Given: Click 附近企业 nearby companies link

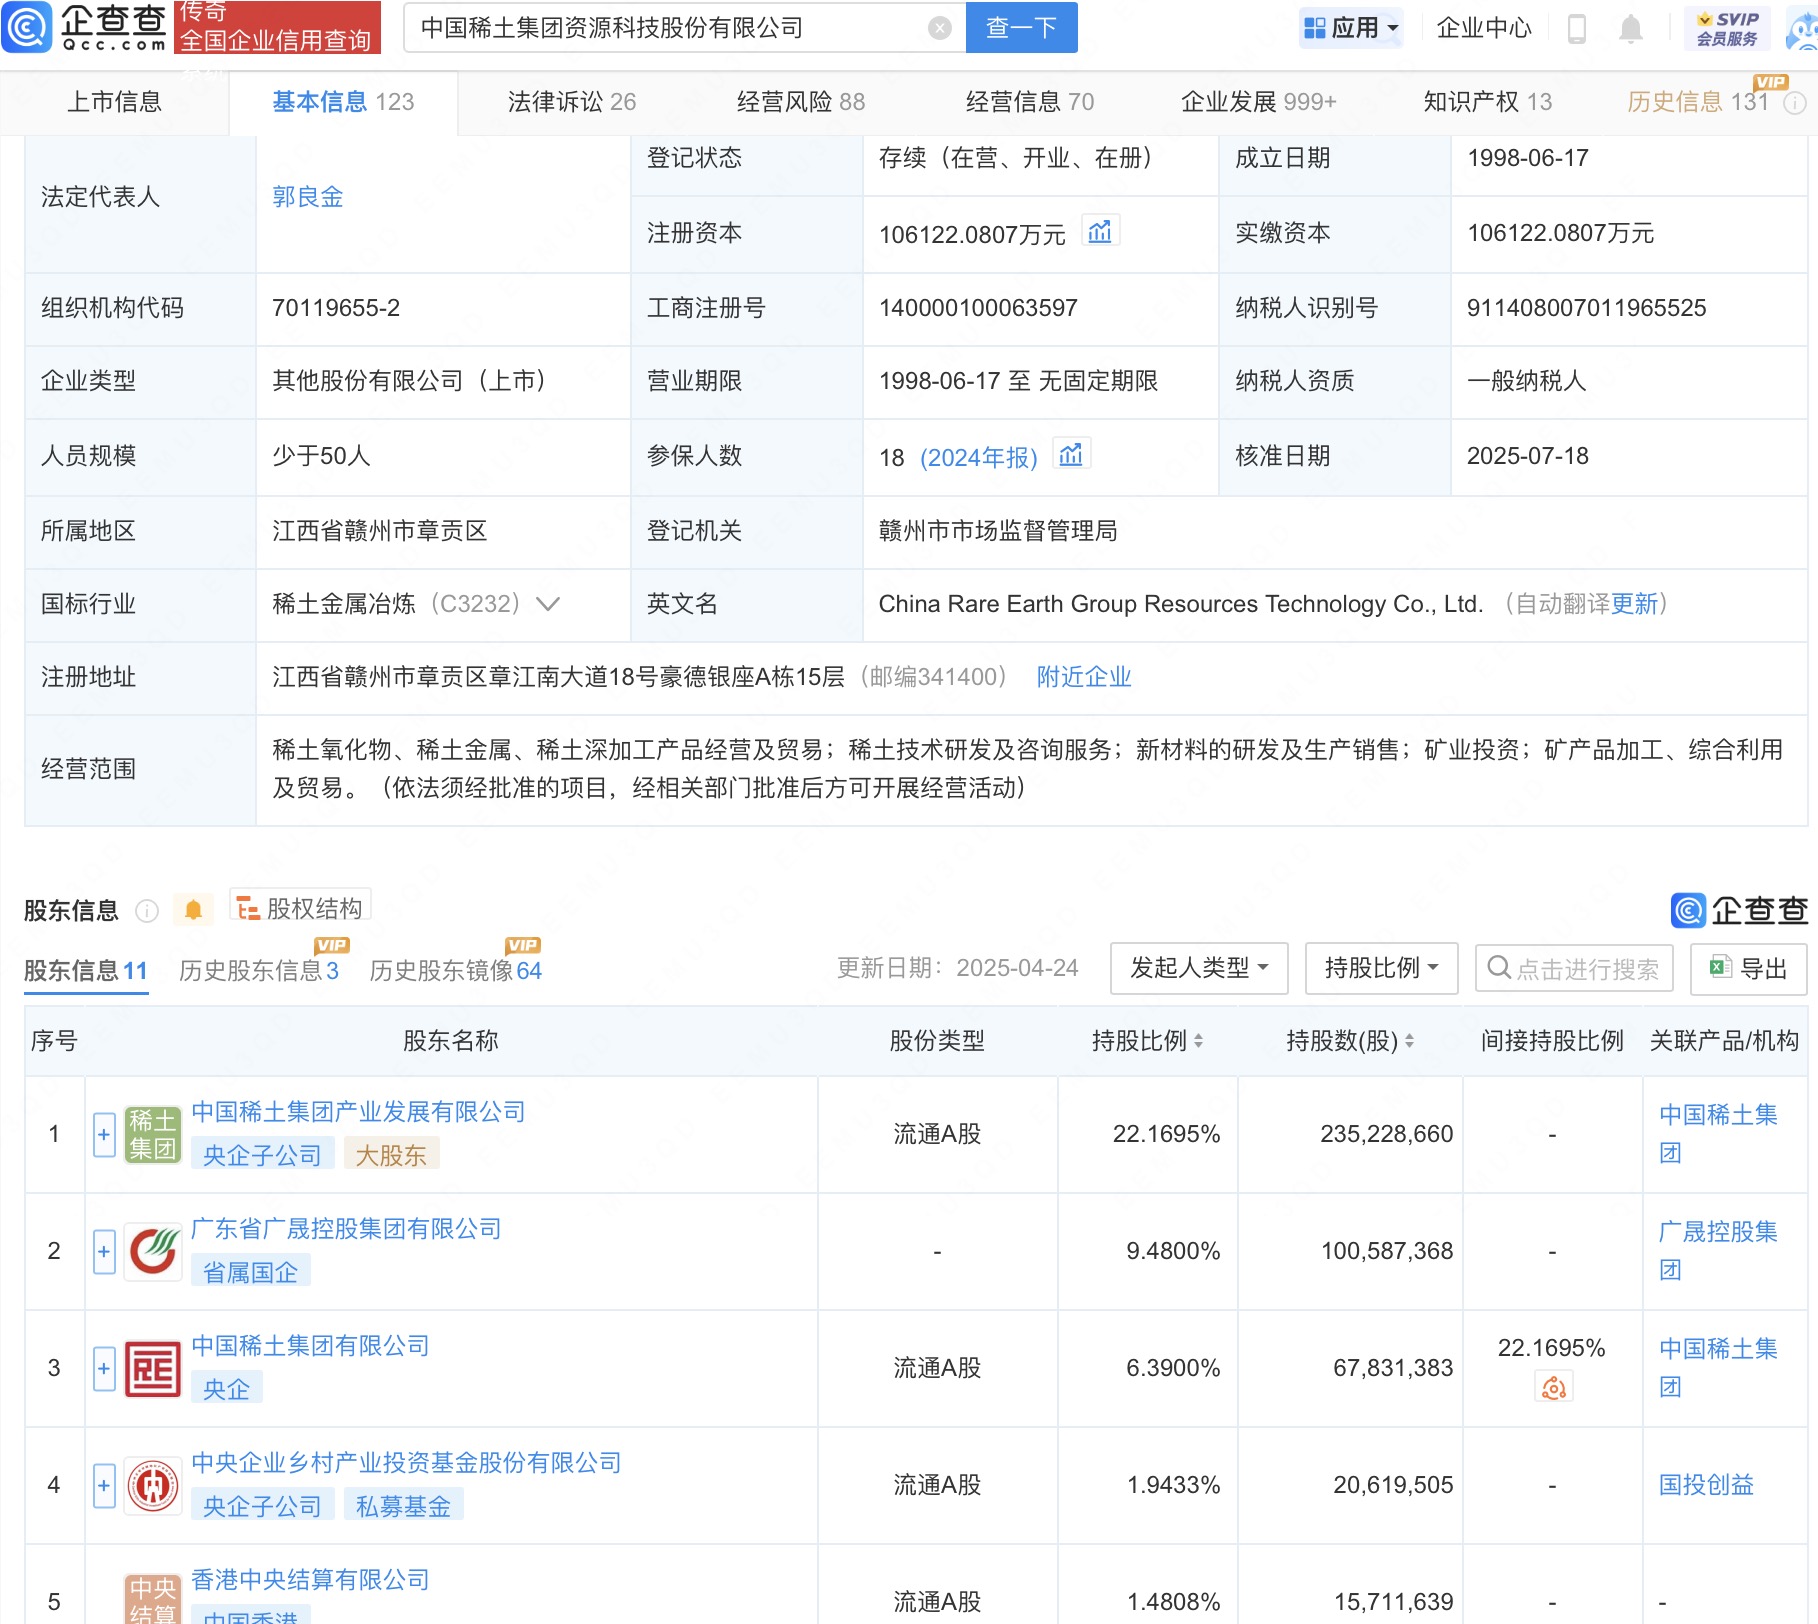Looking at the screenshot, I should coord(1084,677).
